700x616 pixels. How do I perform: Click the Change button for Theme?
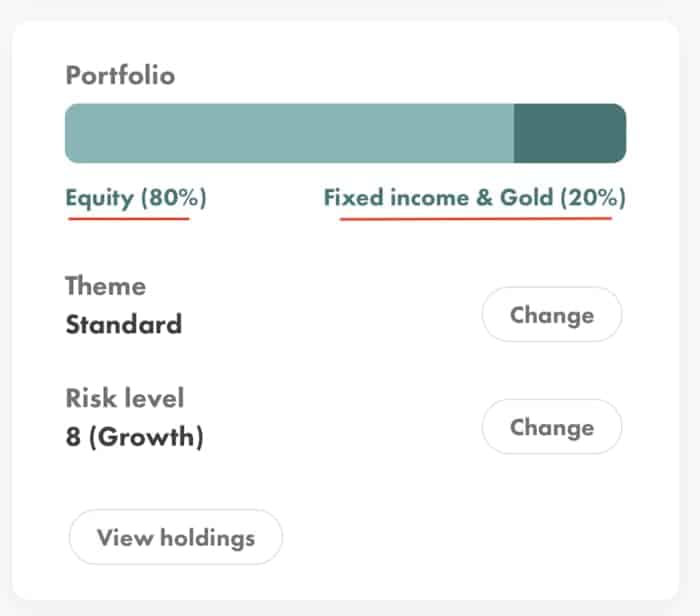(x=551, y=315)
